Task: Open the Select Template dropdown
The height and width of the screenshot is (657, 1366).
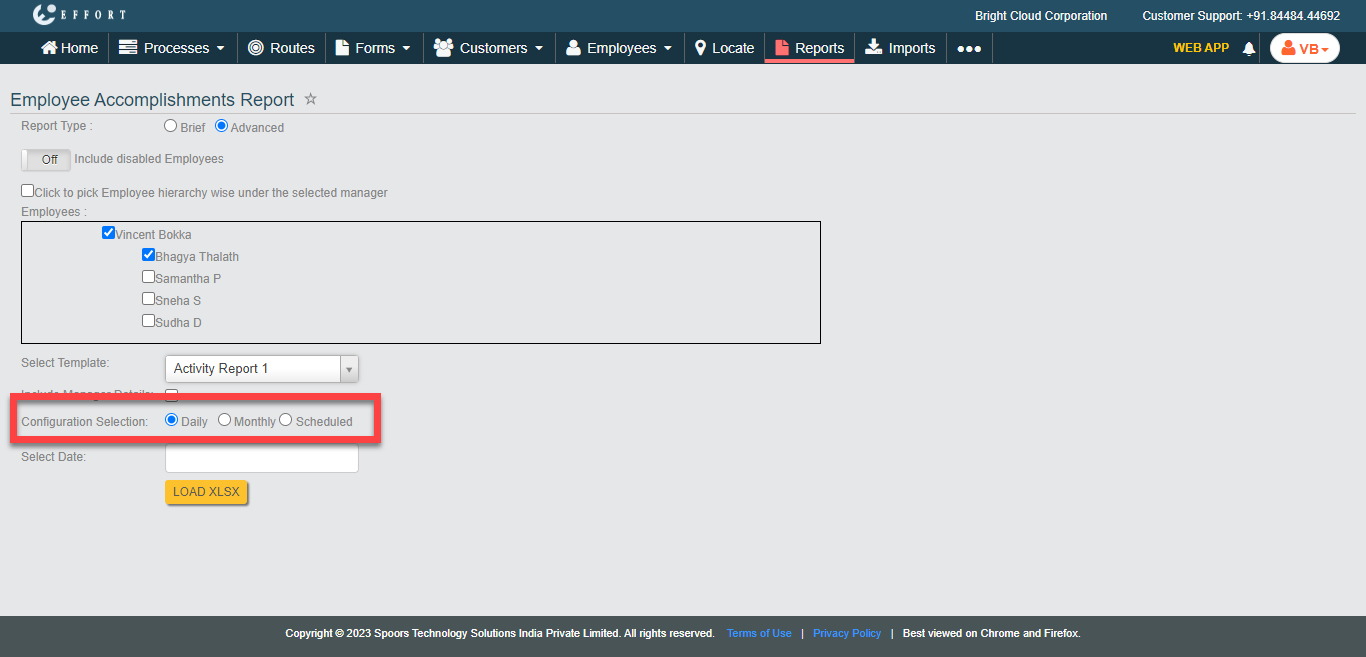Action: tap(261, 369)
